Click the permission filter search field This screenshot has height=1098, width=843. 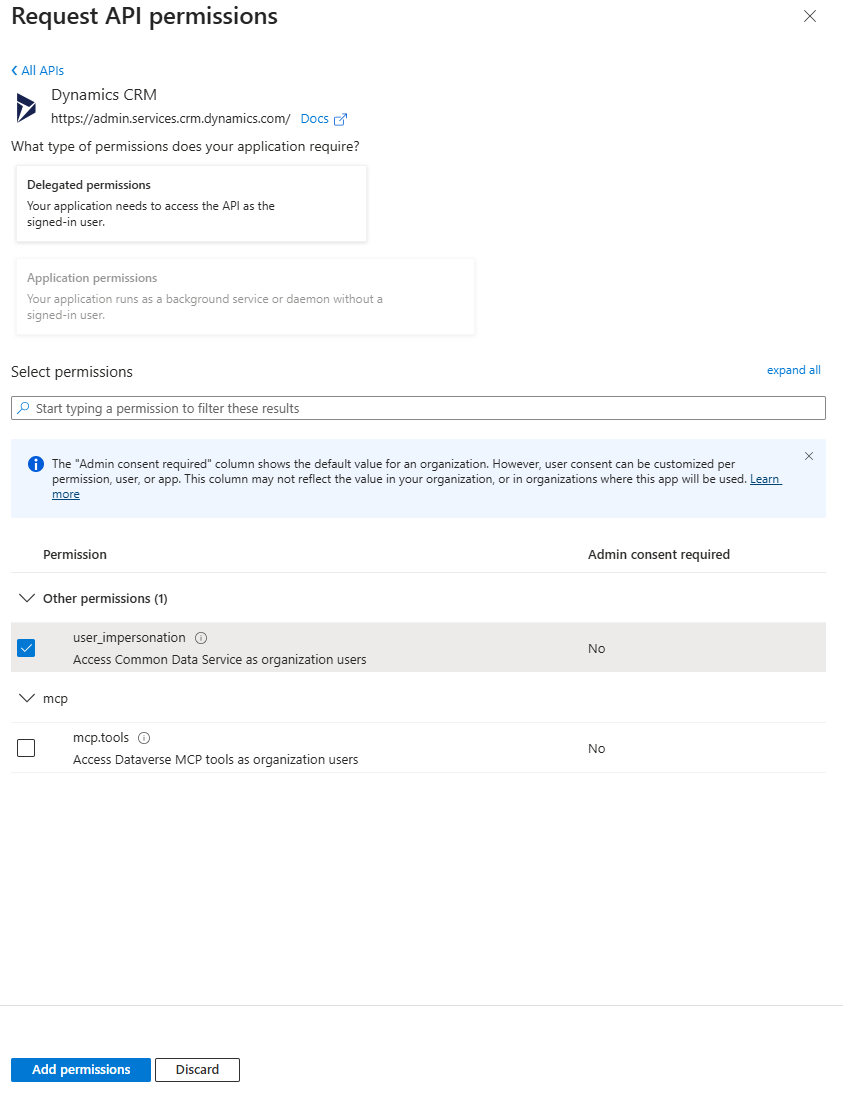click(x=420, y=409)
